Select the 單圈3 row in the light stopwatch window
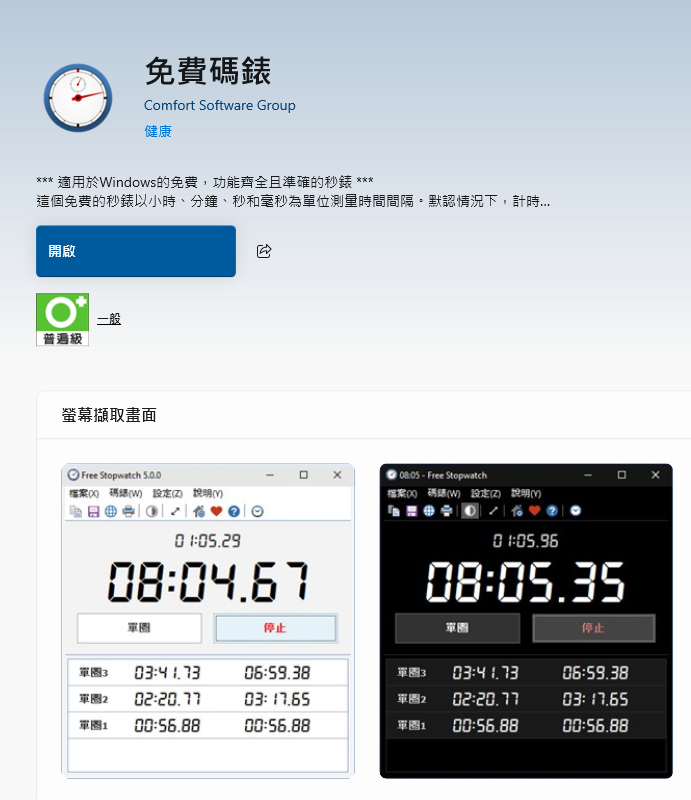 point(208,672)
